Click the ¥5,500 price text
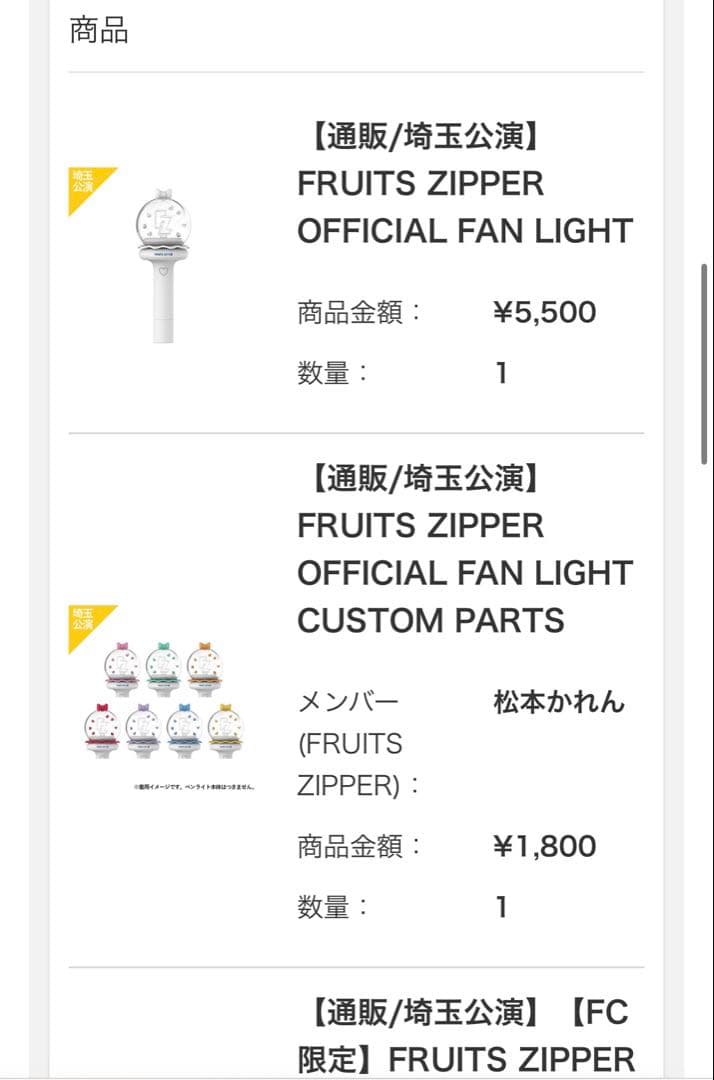 (x=550, y=311)
